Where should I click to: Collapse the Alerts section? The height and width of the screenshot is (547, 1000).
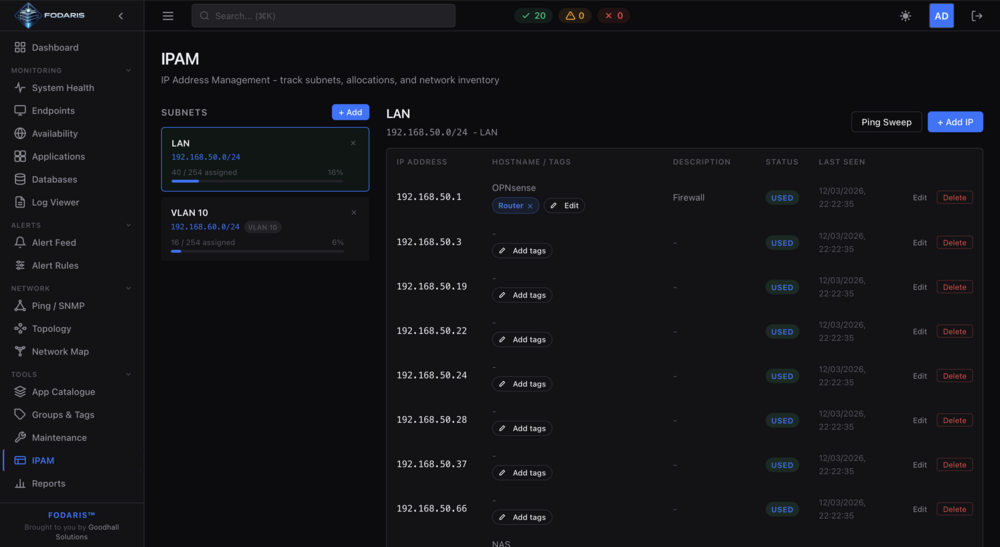click(x=128, y=225)
